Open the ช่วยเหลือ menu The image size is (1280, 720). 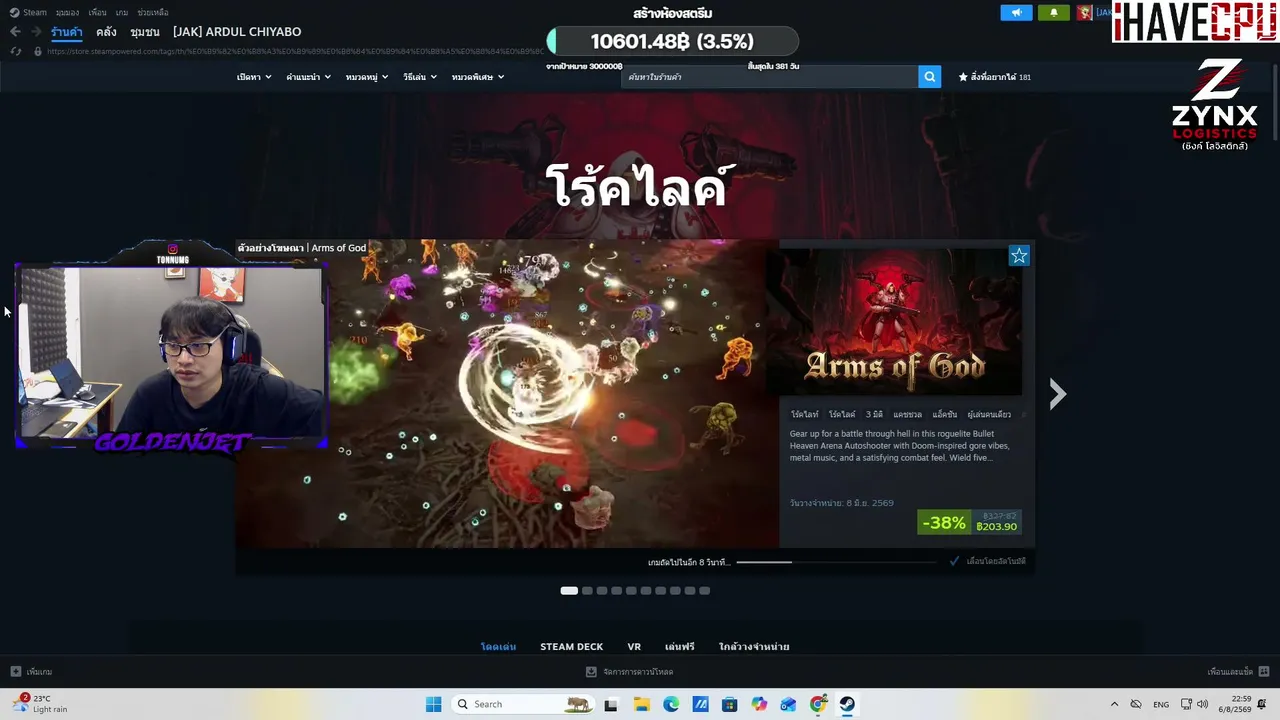[x=153, y=13]
